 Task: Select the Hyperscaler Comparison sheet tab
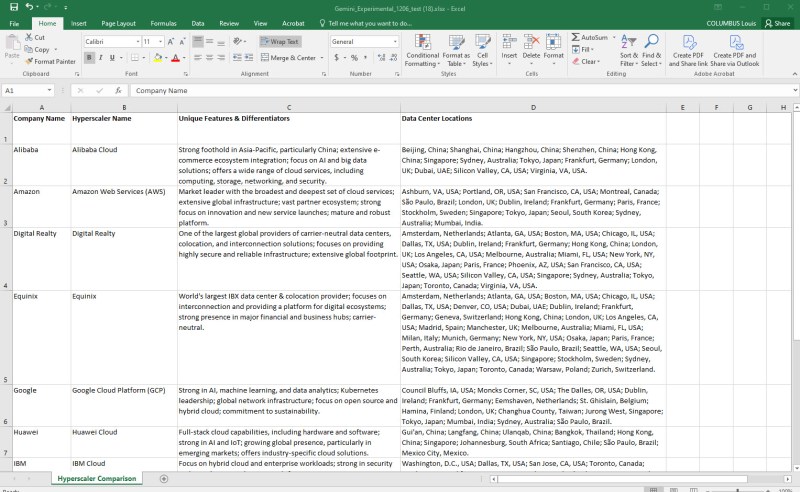(96, 479)
